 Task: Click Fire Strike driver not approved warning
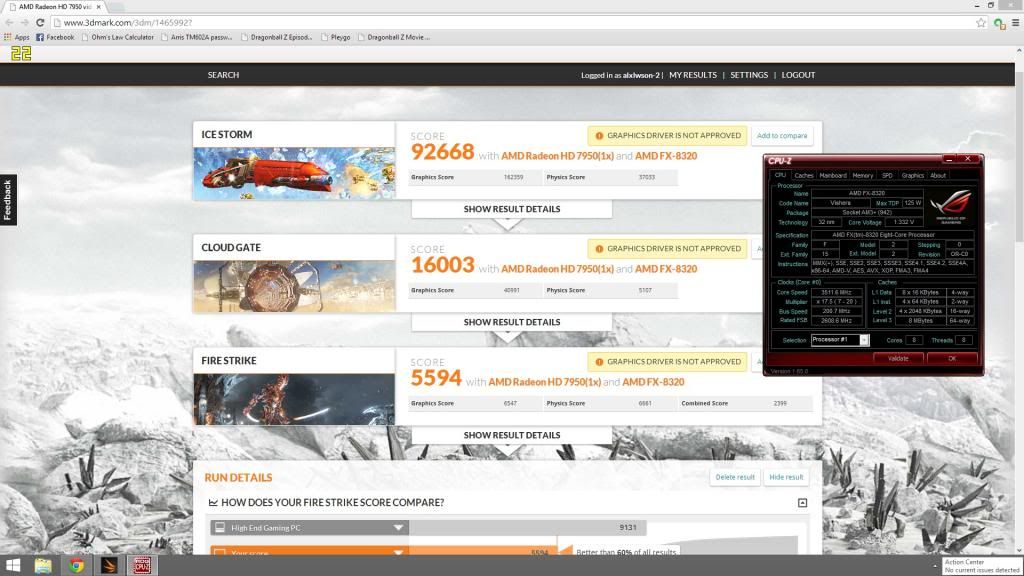coord(667,362)
